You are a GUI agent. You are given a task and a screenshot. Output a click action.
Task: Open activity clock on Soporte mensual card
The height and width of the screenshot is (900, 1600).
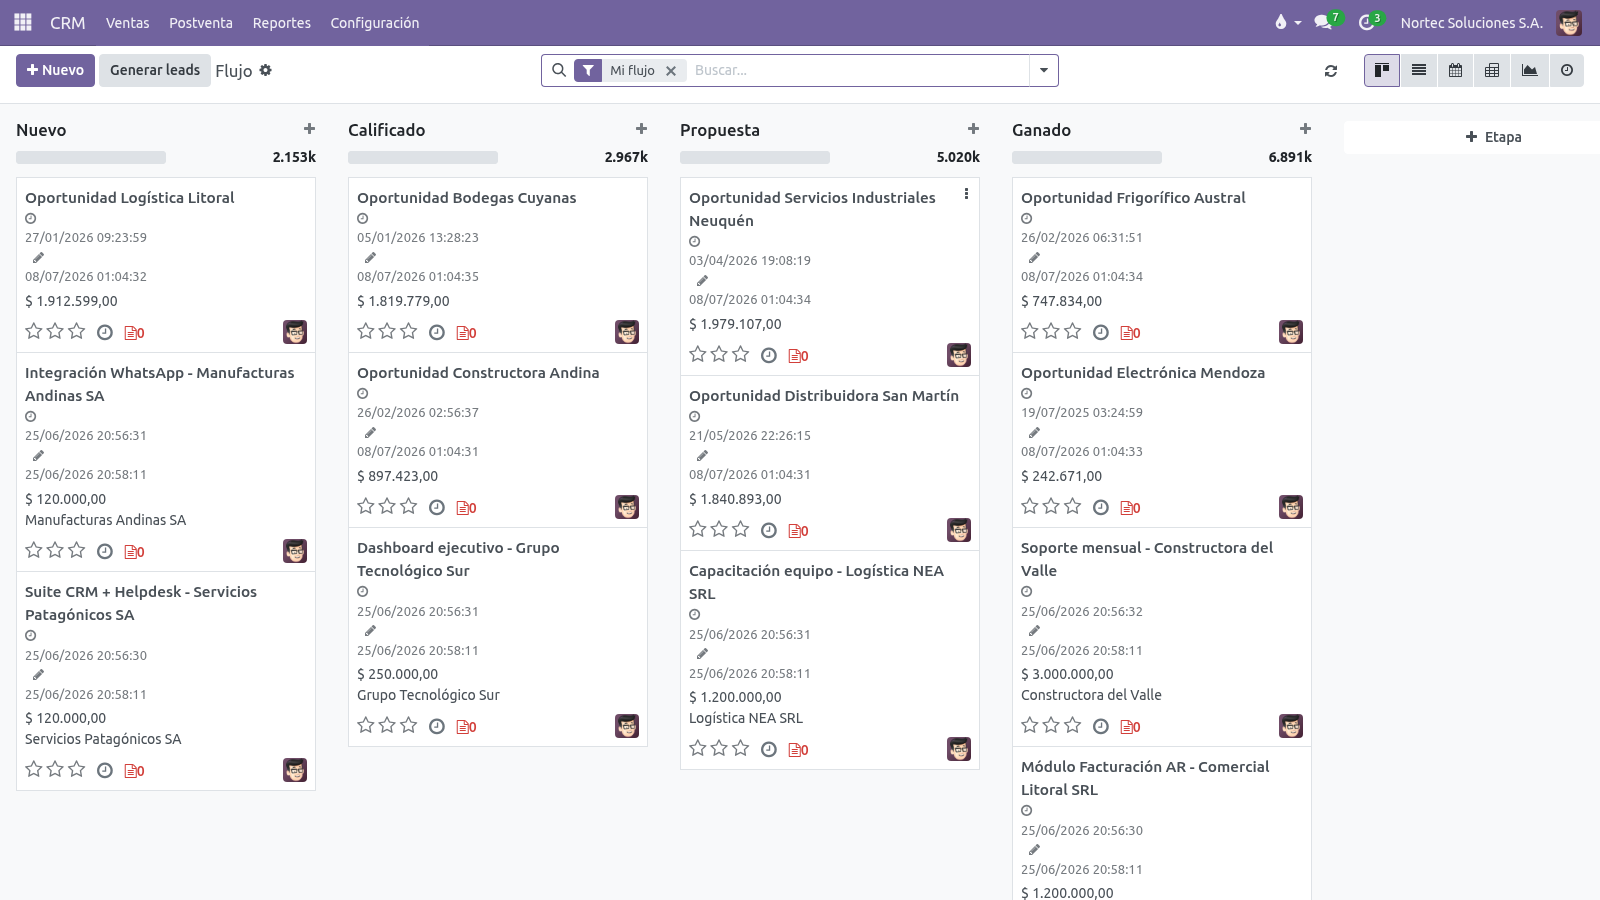[x=1101, y=726]
